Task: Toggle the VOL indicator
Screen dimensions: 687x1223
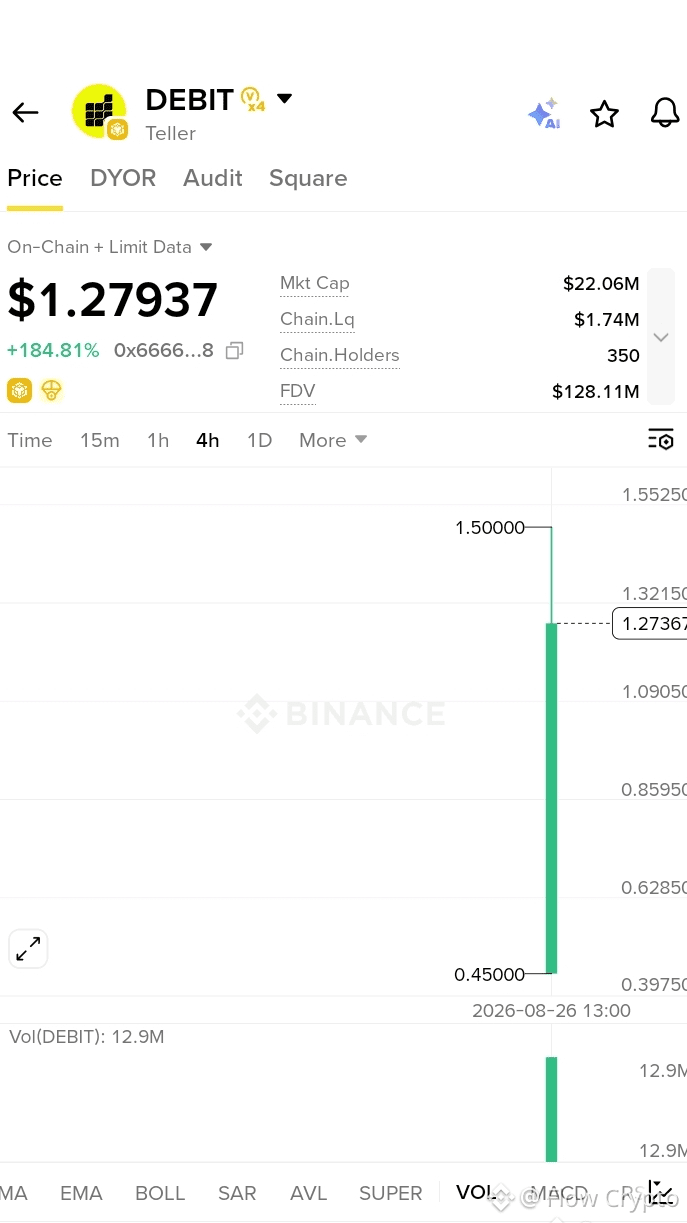Action: tap(475, 1192)
